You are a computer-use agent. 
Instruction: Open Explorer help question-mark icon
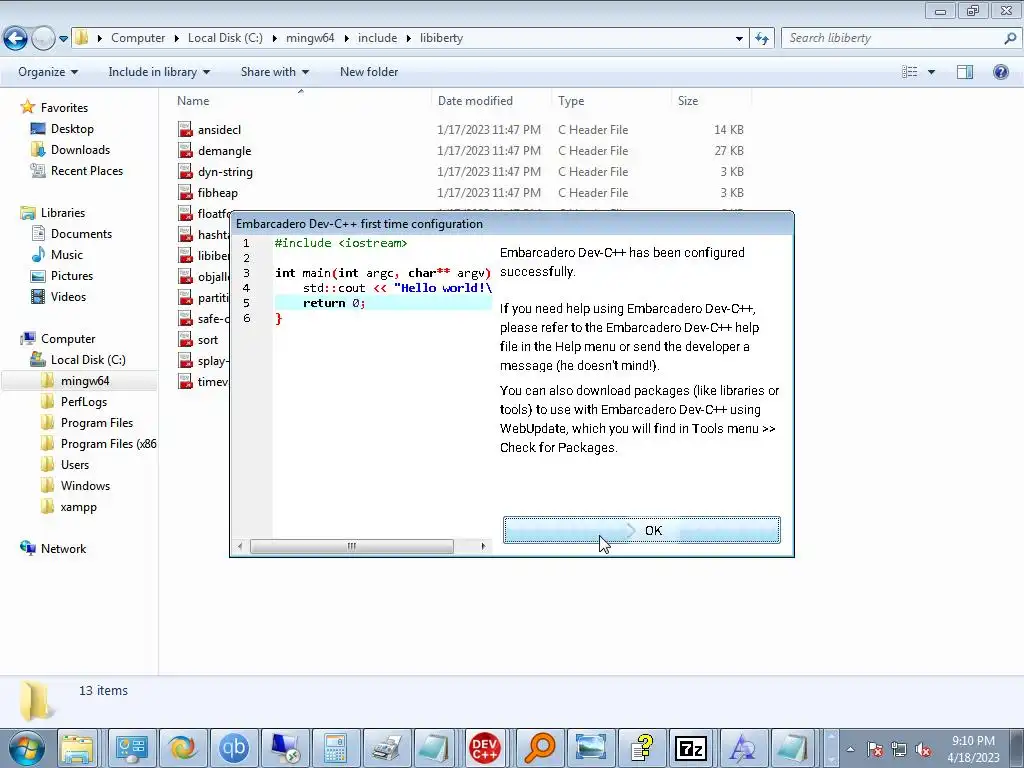[1000, 72]
